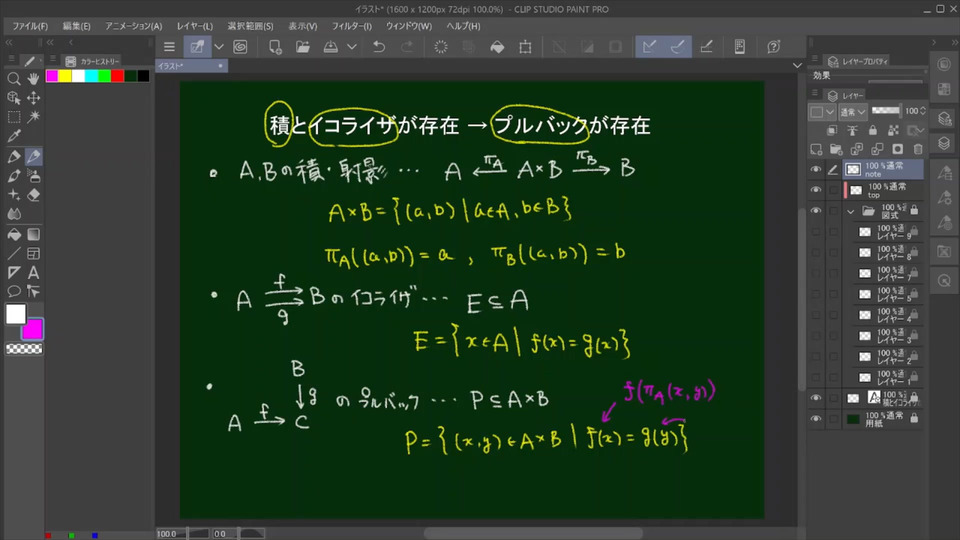Image resolution: width=960 pixels, height=540 pixels.
Task: Select the Figure line tool
Action: [13, 253]
